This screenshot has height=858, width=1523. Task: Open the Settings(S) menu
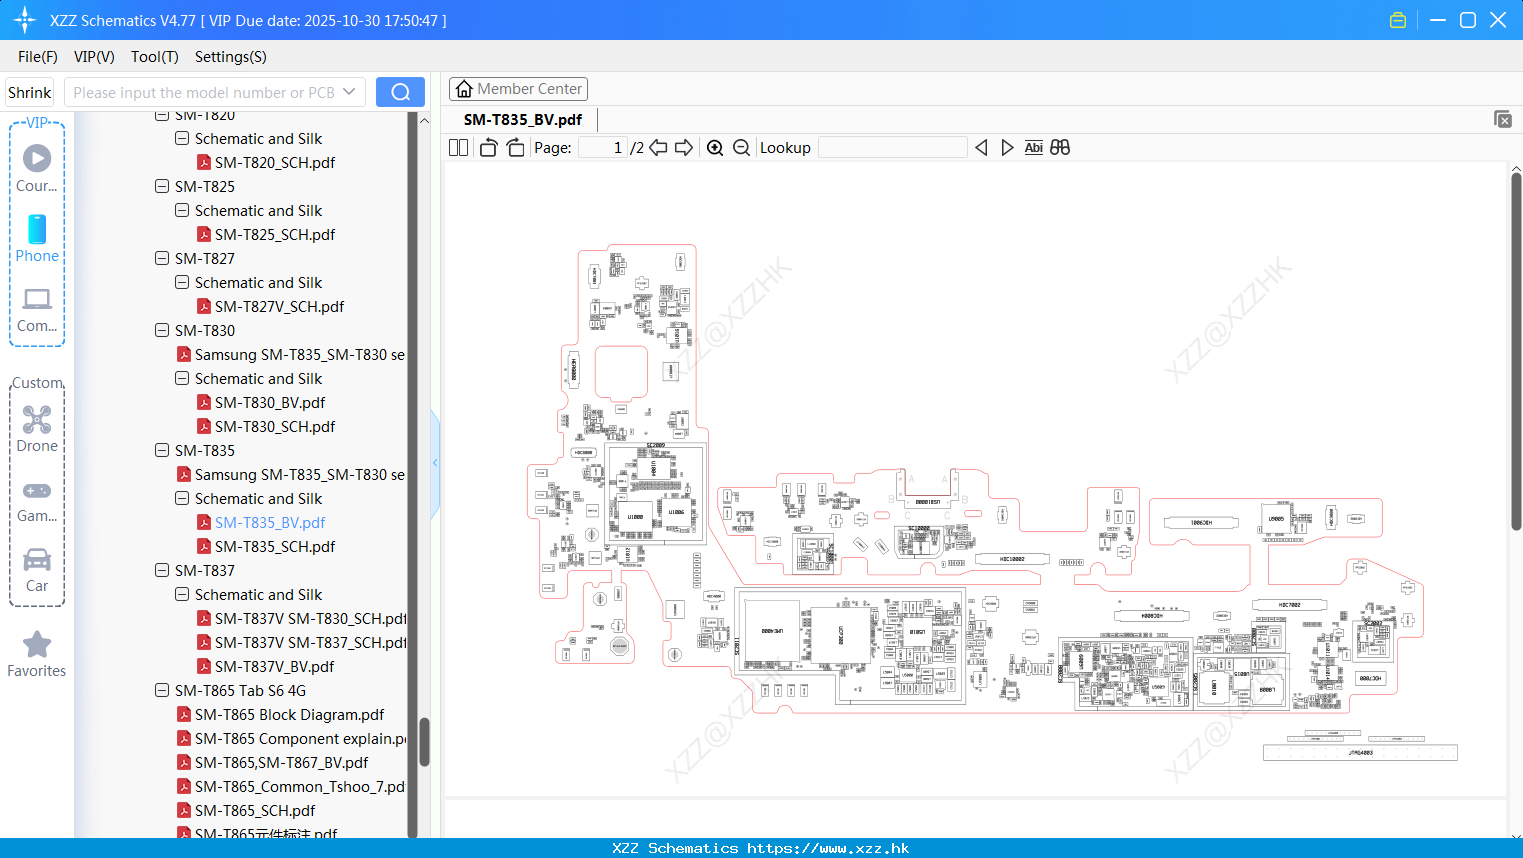[231, 57]
